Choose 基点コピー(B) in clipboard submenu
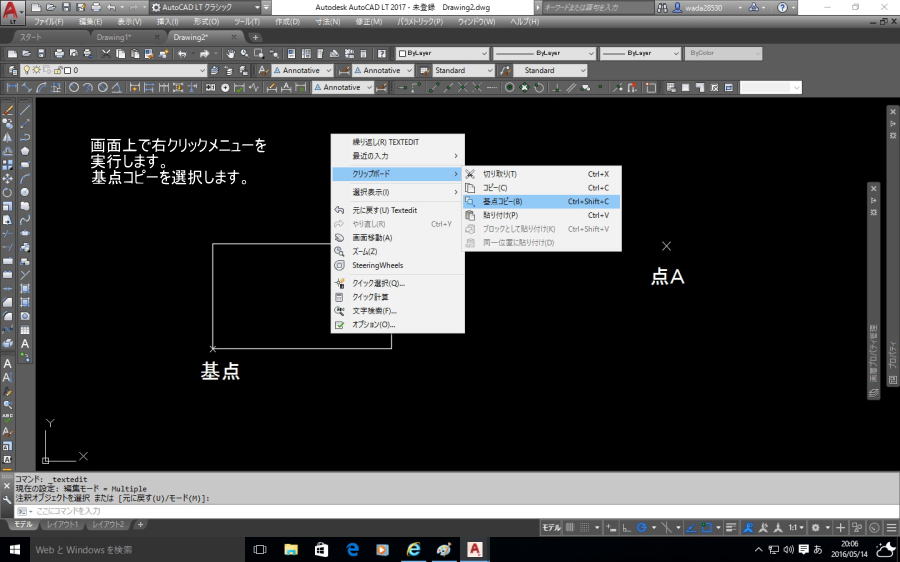The image size is (900, 562). click(542, 201)
